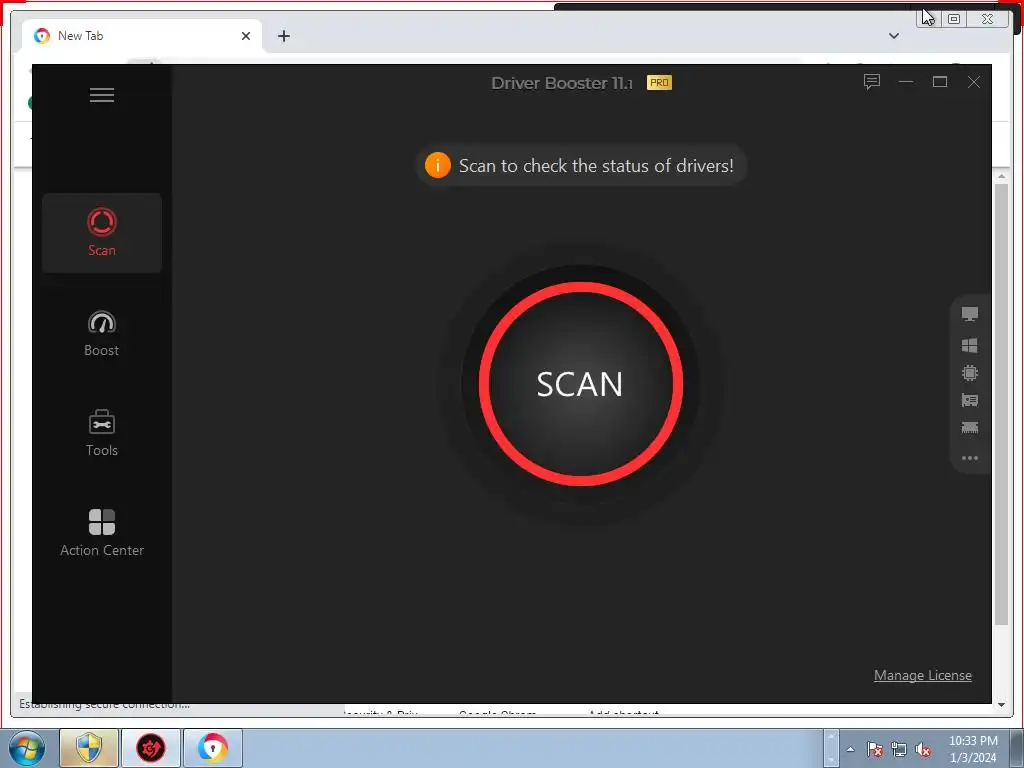
Task: Click the PRO badge next to title
Action: [x=659, y=83]
